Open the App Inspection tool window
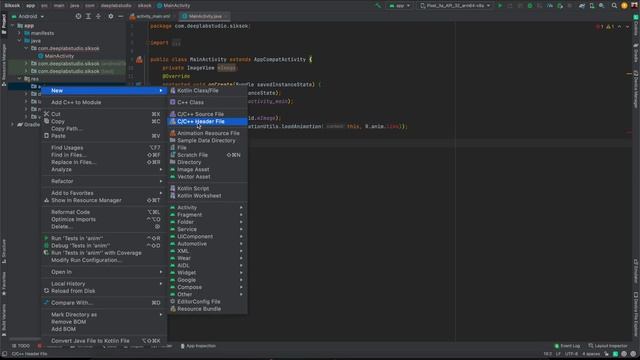 (198, 346)
